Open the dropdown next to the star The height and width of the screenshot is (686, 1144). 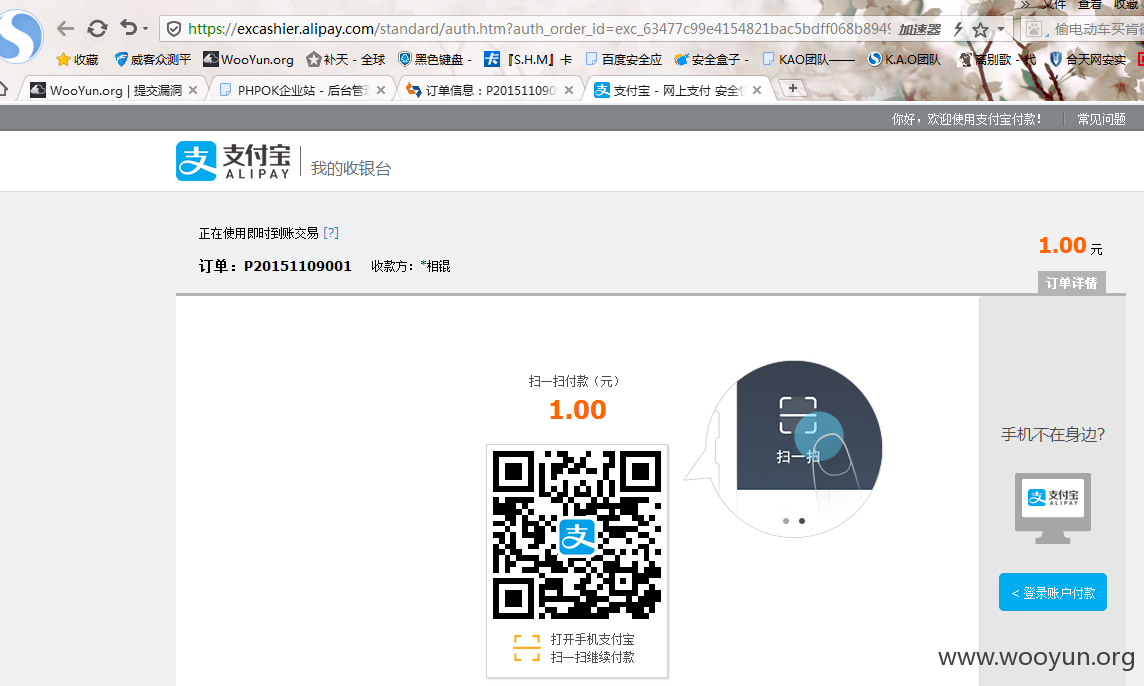[x=1001, y=29]
